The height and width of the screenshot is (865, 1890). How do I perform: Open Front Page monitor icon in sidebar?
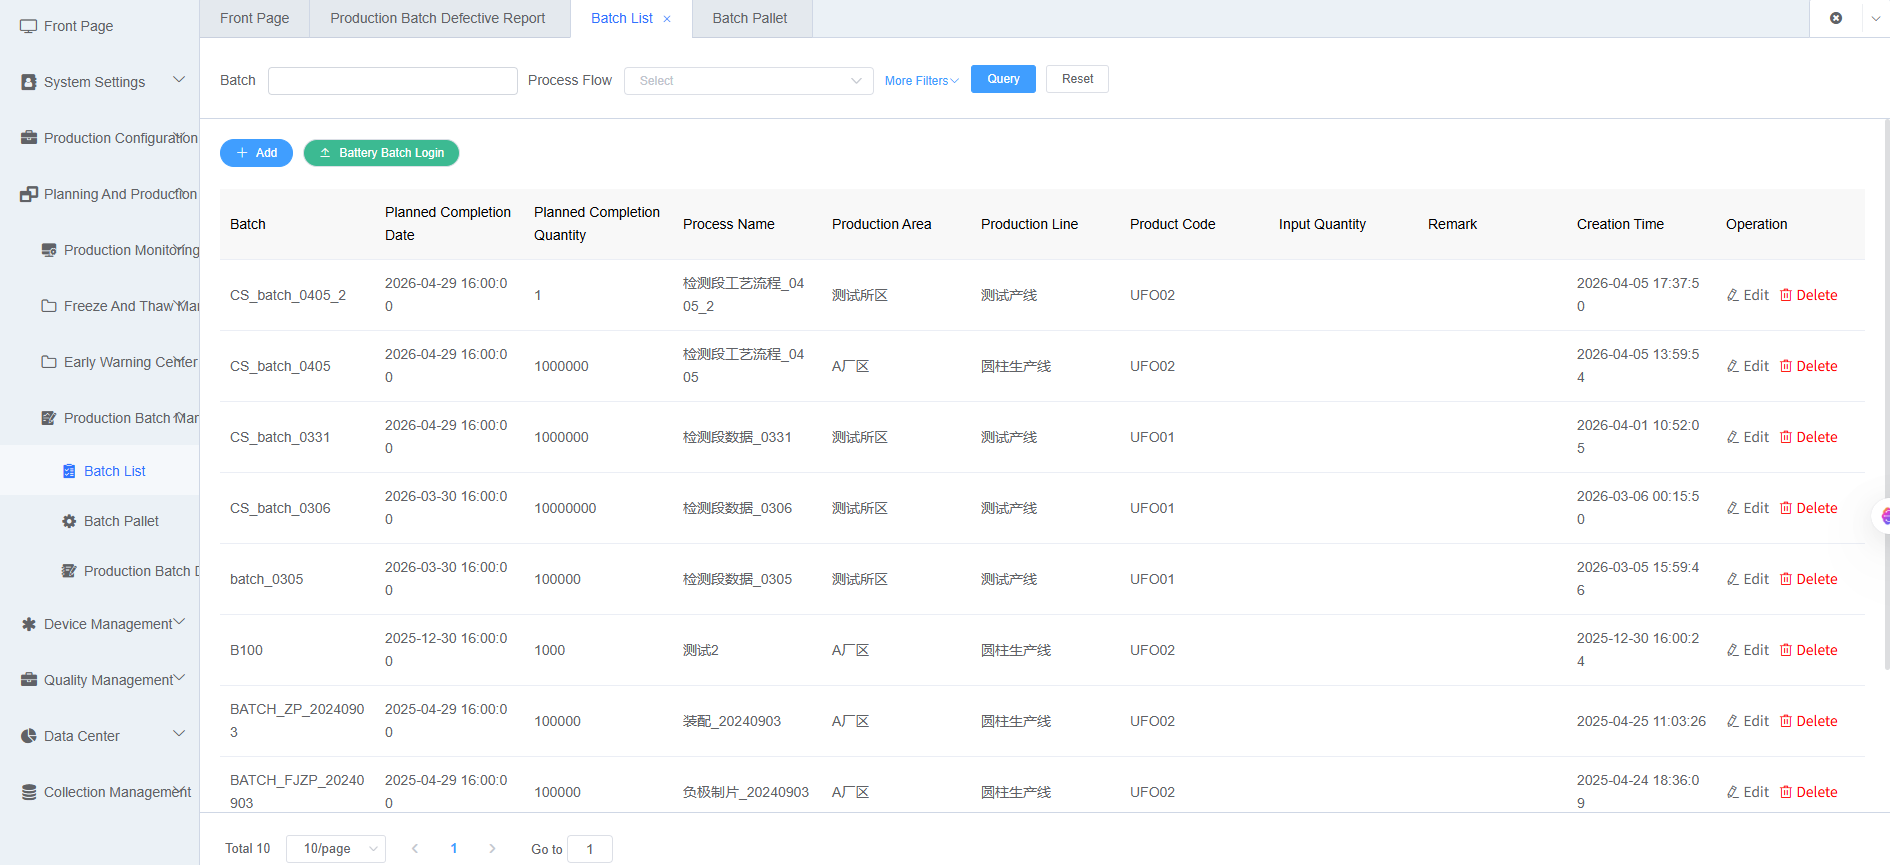pos(28,26)
